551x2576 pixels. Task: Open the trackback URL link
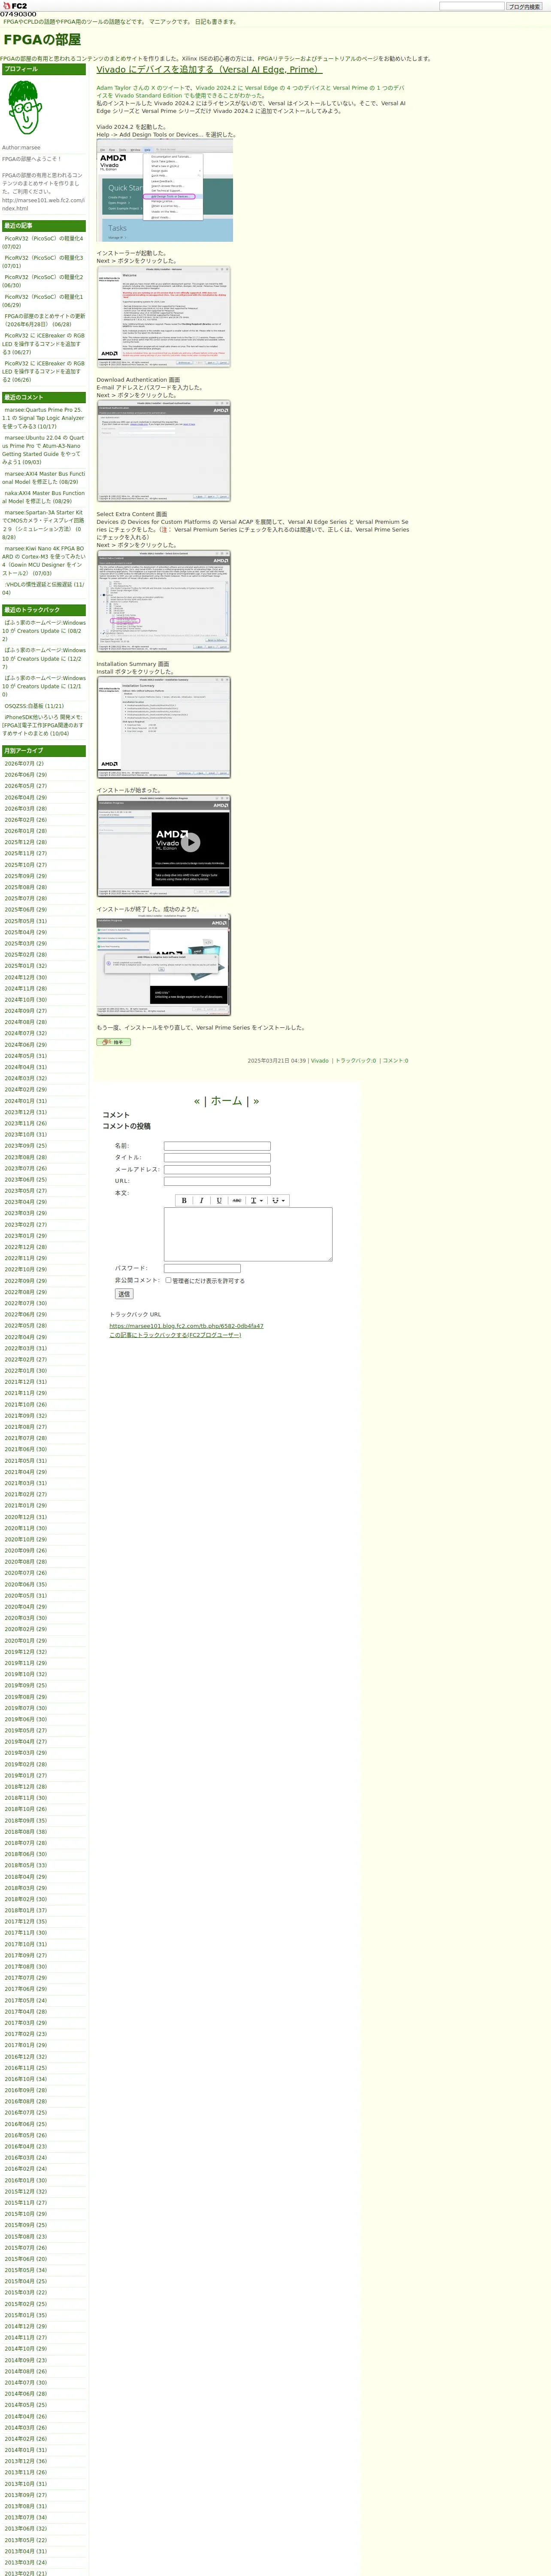186,1326
